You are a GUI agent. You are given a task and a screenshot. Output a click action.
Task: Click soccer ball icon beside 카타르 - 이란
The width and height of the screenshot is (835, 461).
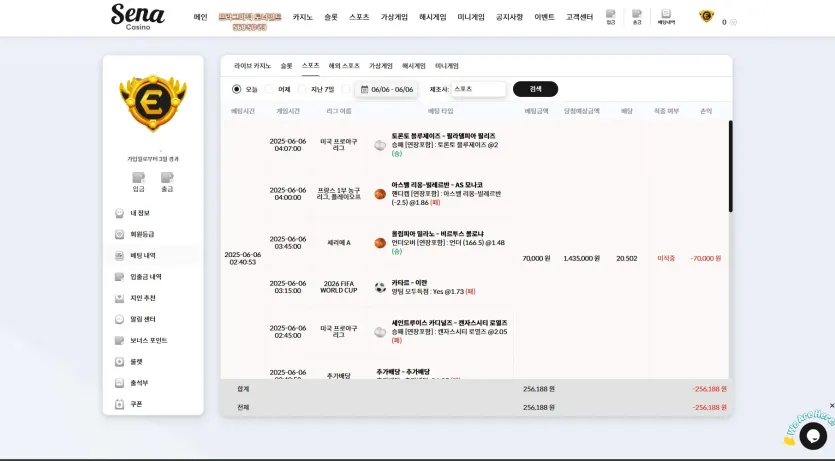tap(380, 287)
